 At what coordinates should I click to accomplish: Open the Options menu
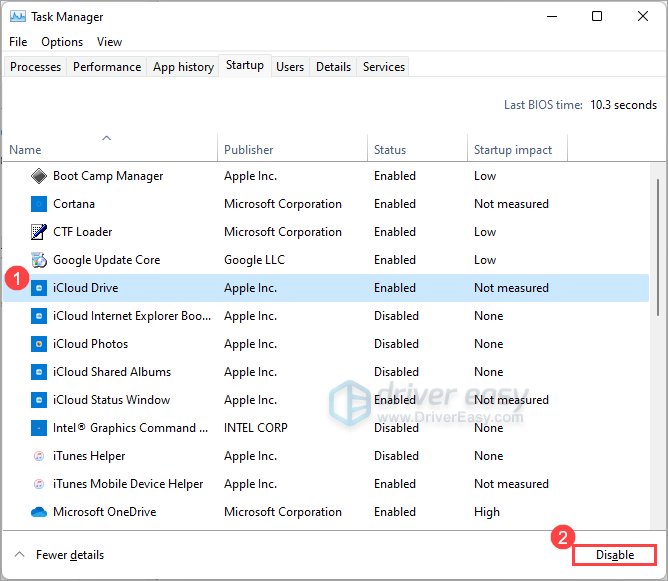pos(62,42)
